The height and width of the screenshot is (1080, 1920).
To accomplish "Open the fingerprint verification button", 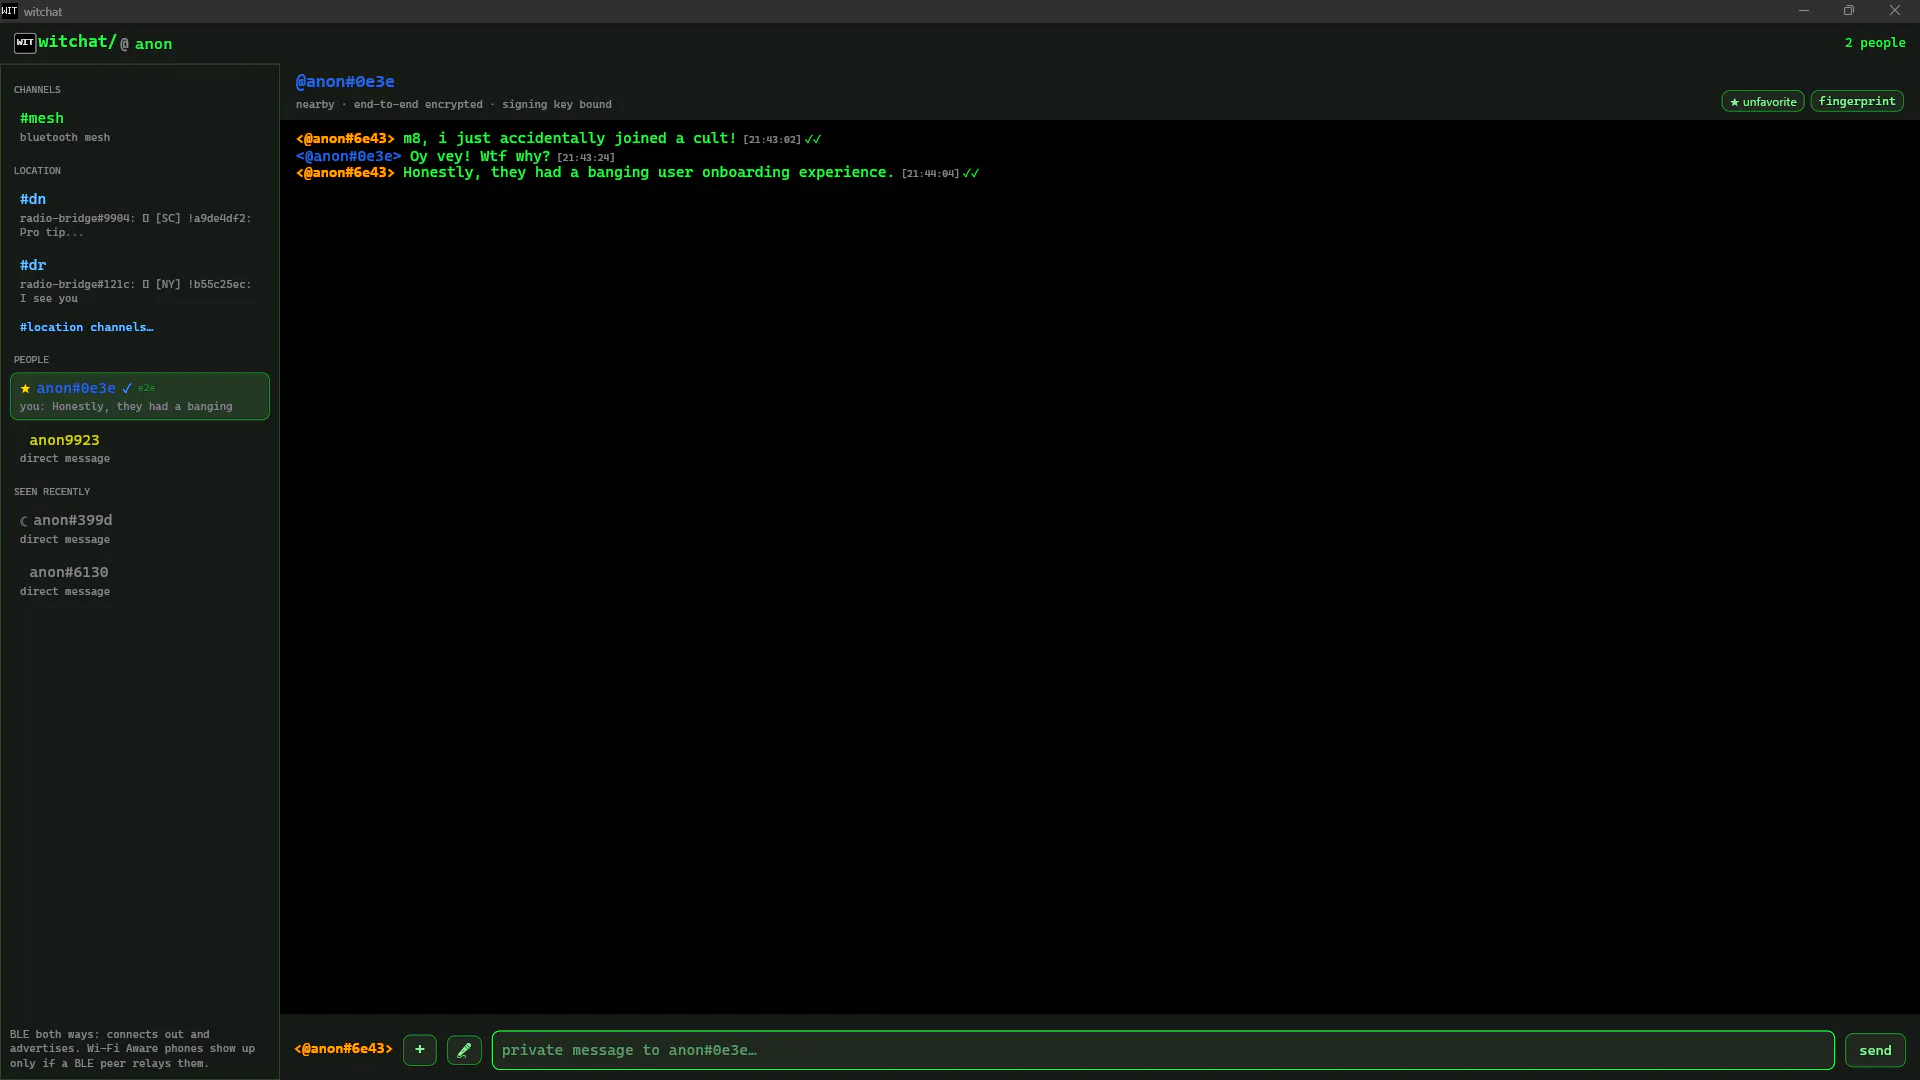I will tap(1857, 101).
